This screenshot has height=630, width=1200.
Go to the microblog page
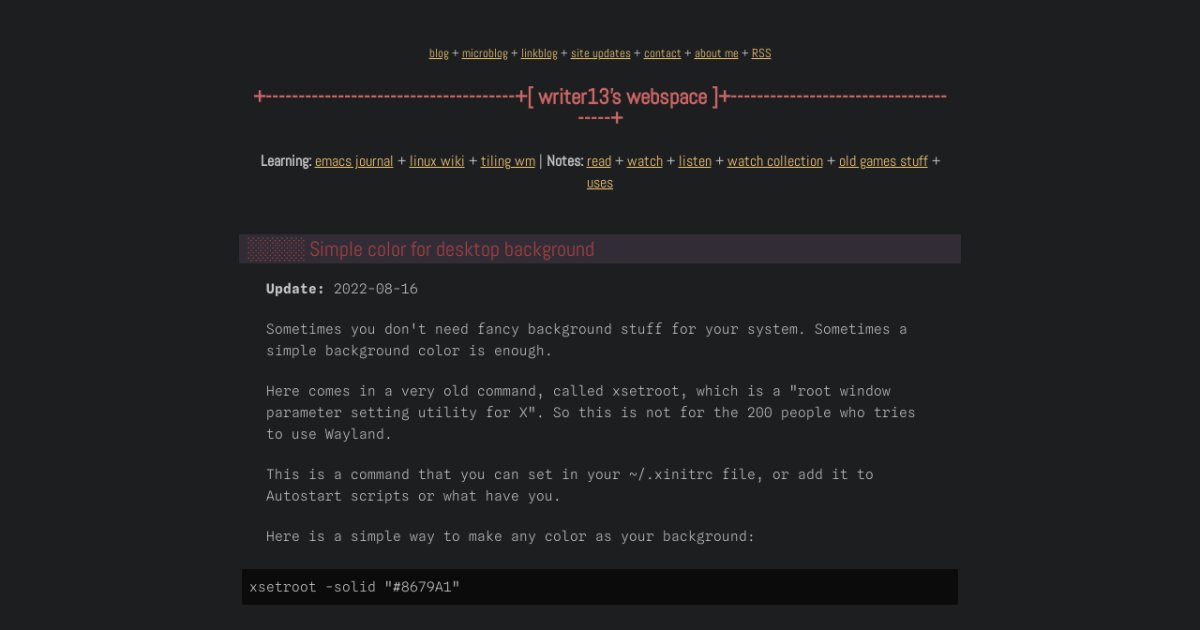485,54
